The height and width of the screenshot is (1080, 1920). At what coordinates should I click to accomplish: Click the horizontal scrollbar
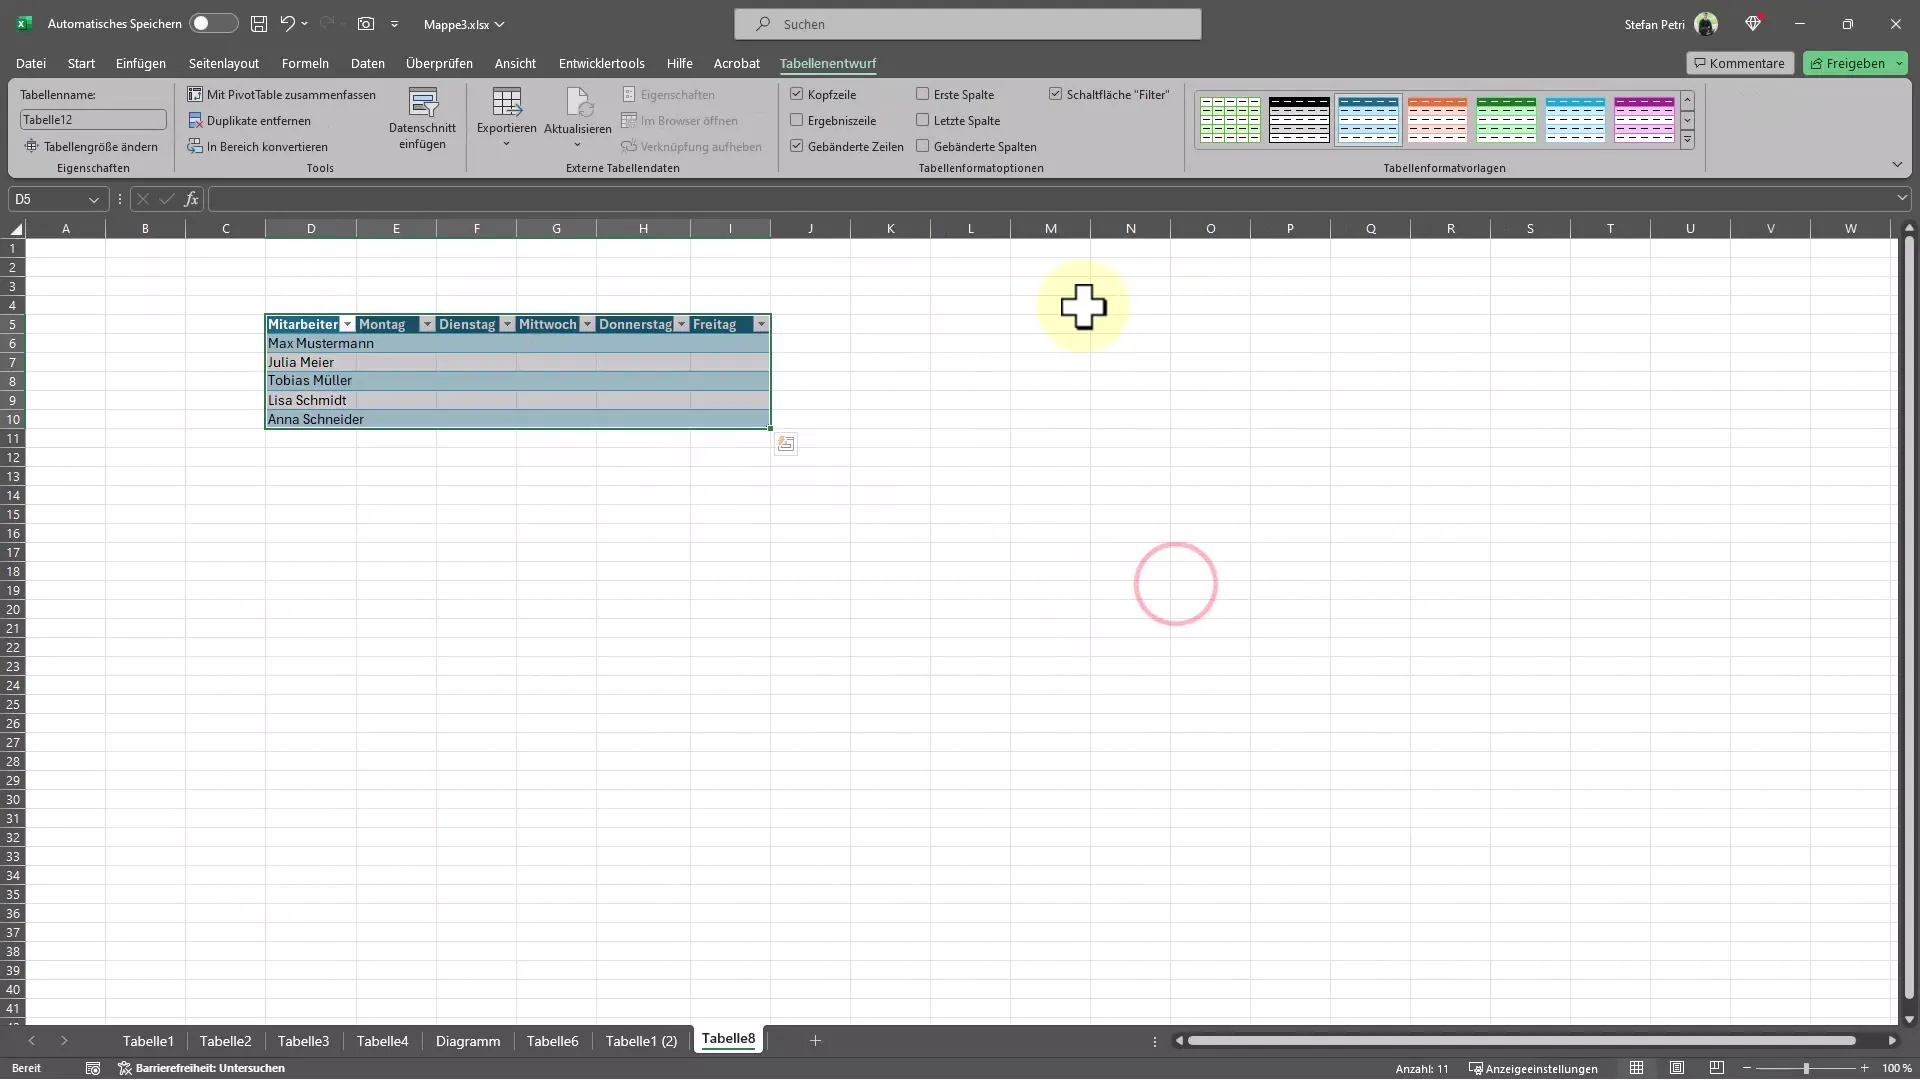[1521, 1041]
